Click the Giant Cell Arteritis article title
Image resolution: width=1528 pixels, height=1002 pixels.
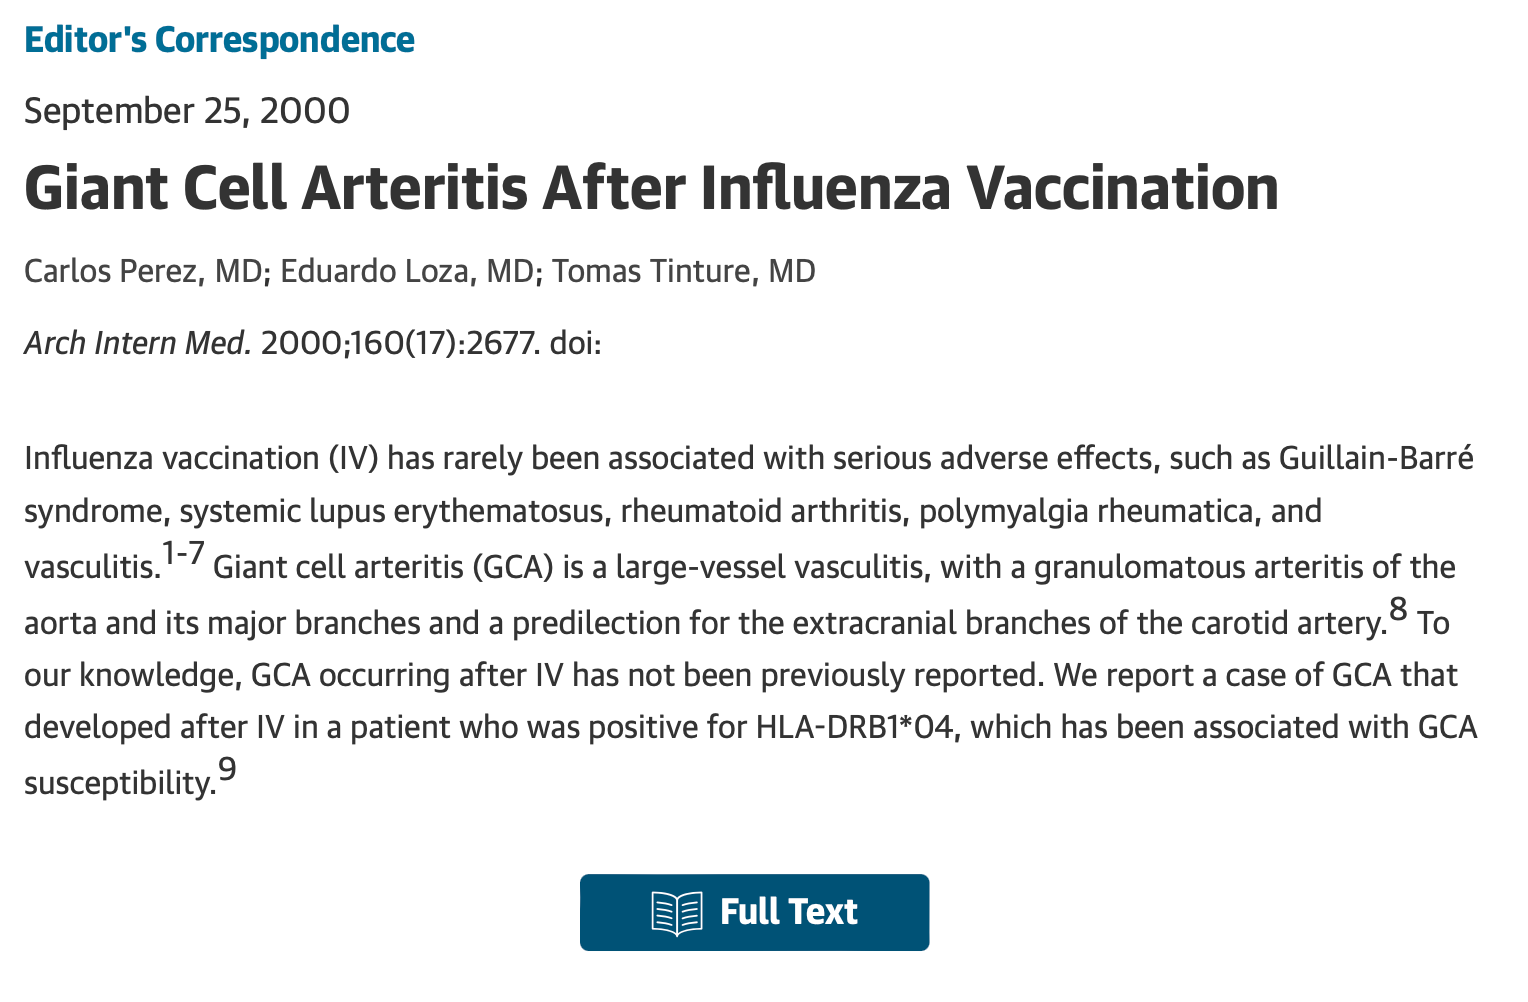(x=651, y=188)
